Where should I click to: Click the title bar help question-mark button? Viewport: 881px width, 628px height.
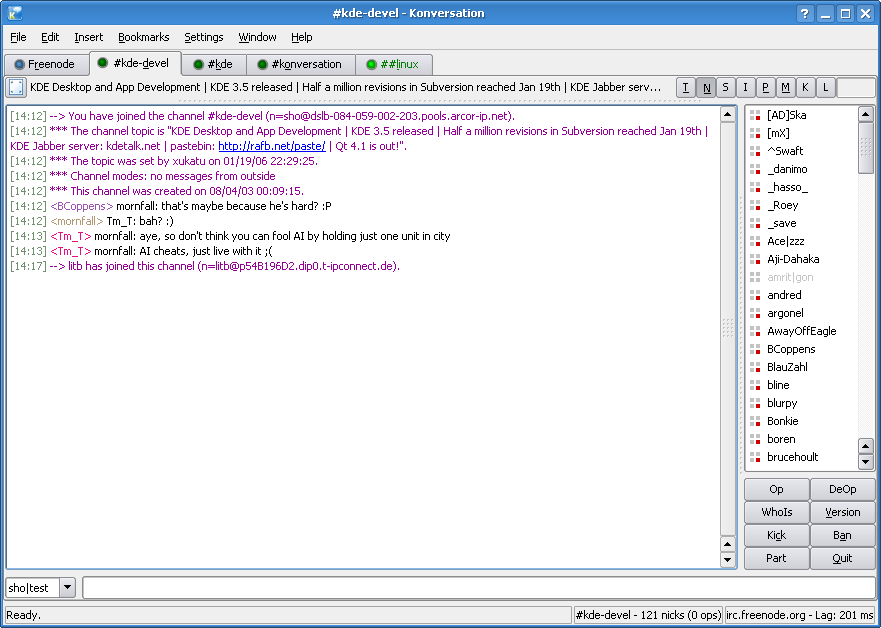805,13
